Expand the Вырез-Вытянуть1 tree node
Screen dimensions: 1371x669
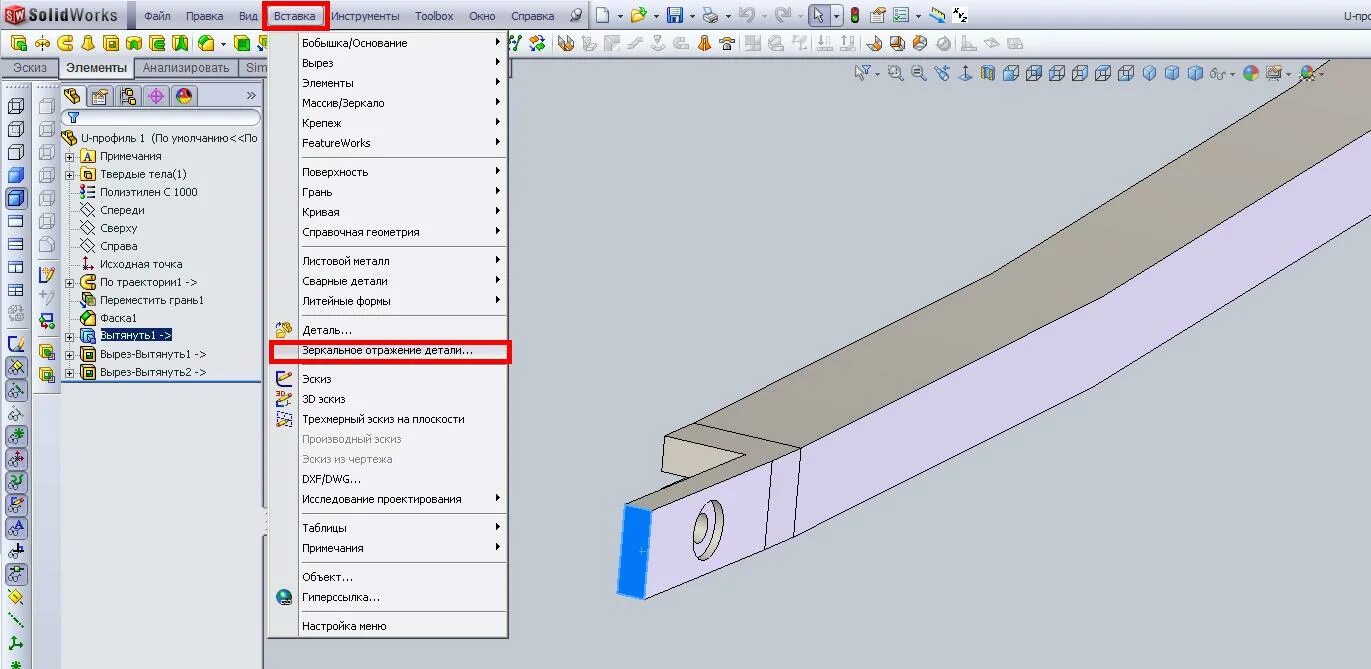pos(69,354)
